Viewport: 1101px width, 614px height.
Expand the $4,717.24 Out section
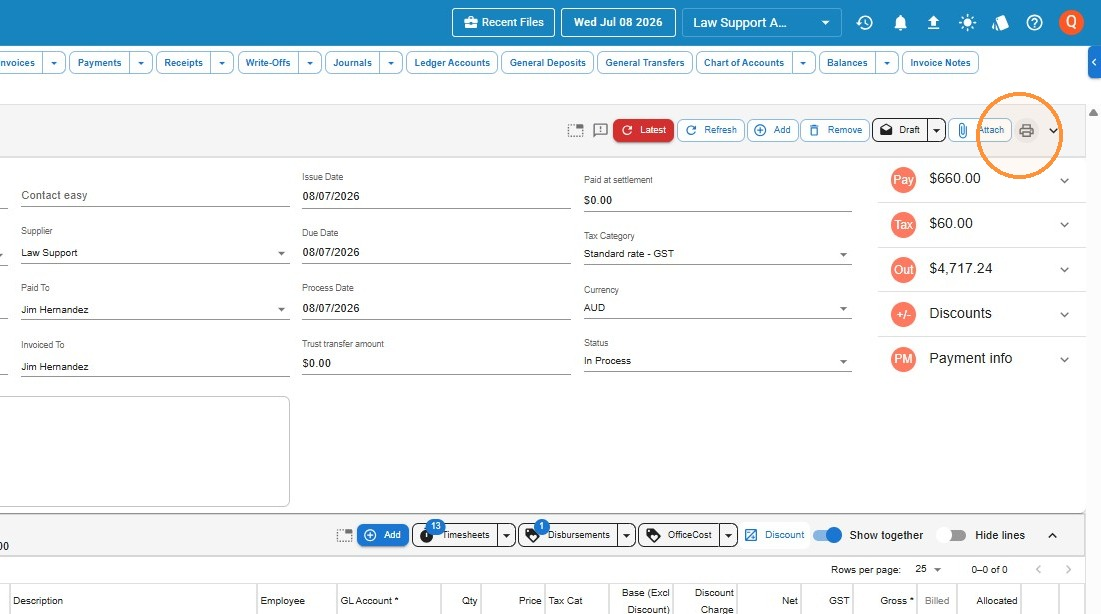(1064, 270)
